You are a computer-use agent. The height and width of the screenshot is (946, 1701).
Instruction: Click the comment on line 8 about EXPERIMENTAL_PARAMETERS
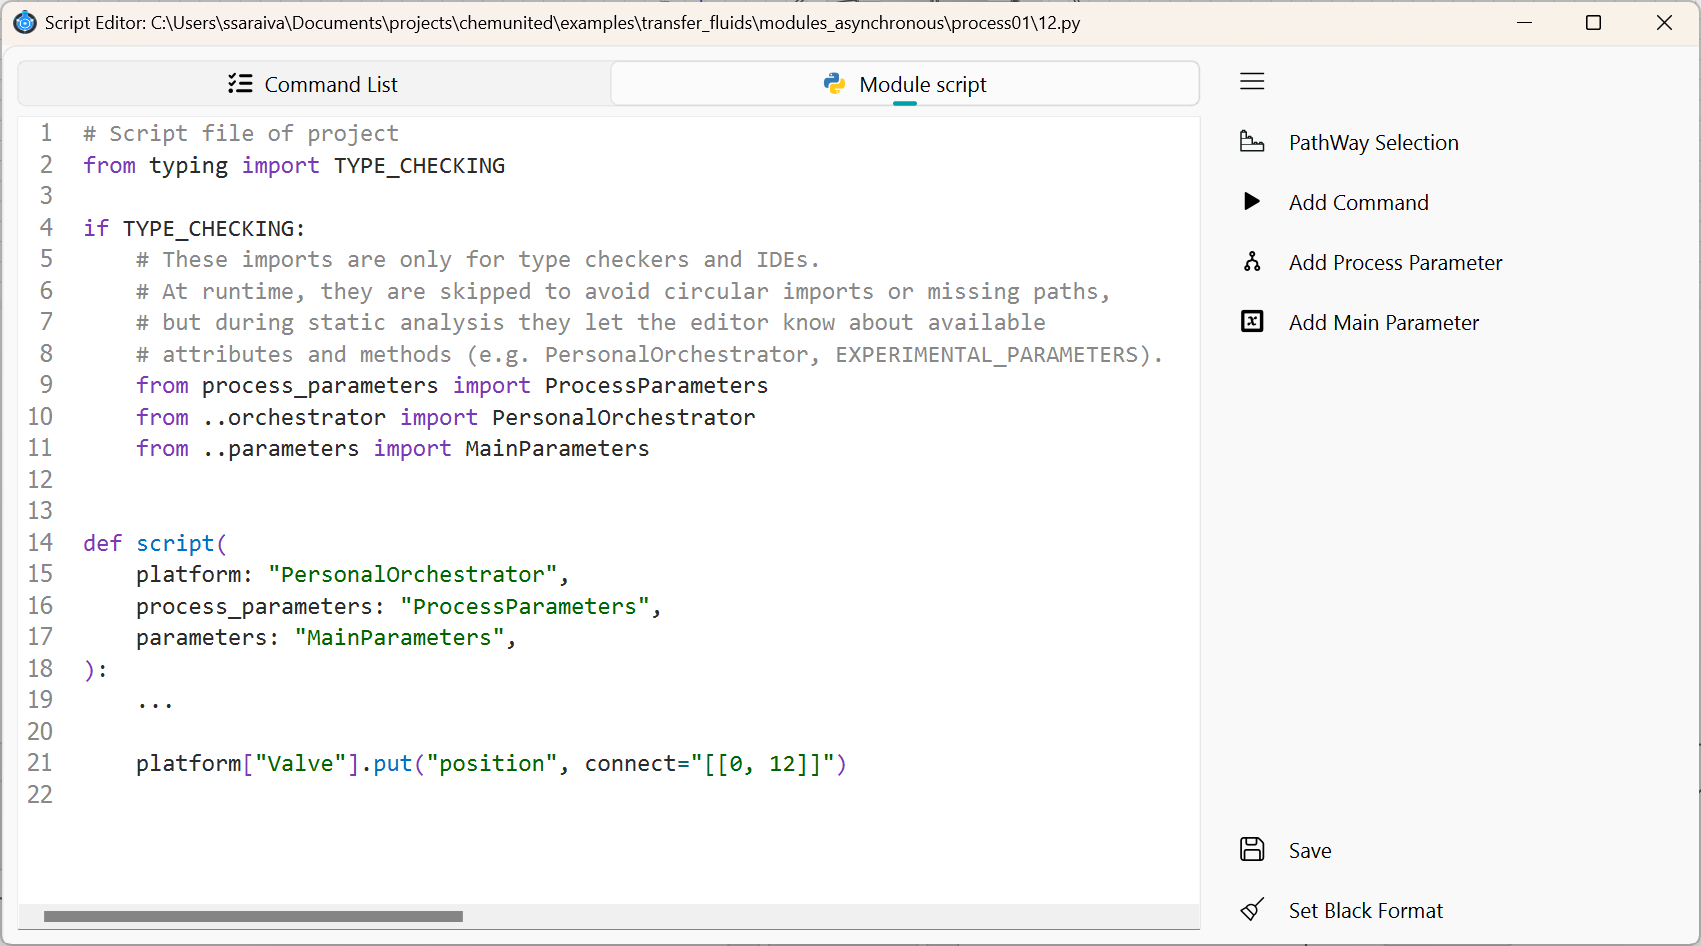pyautogui.click(x=650, y=355)
